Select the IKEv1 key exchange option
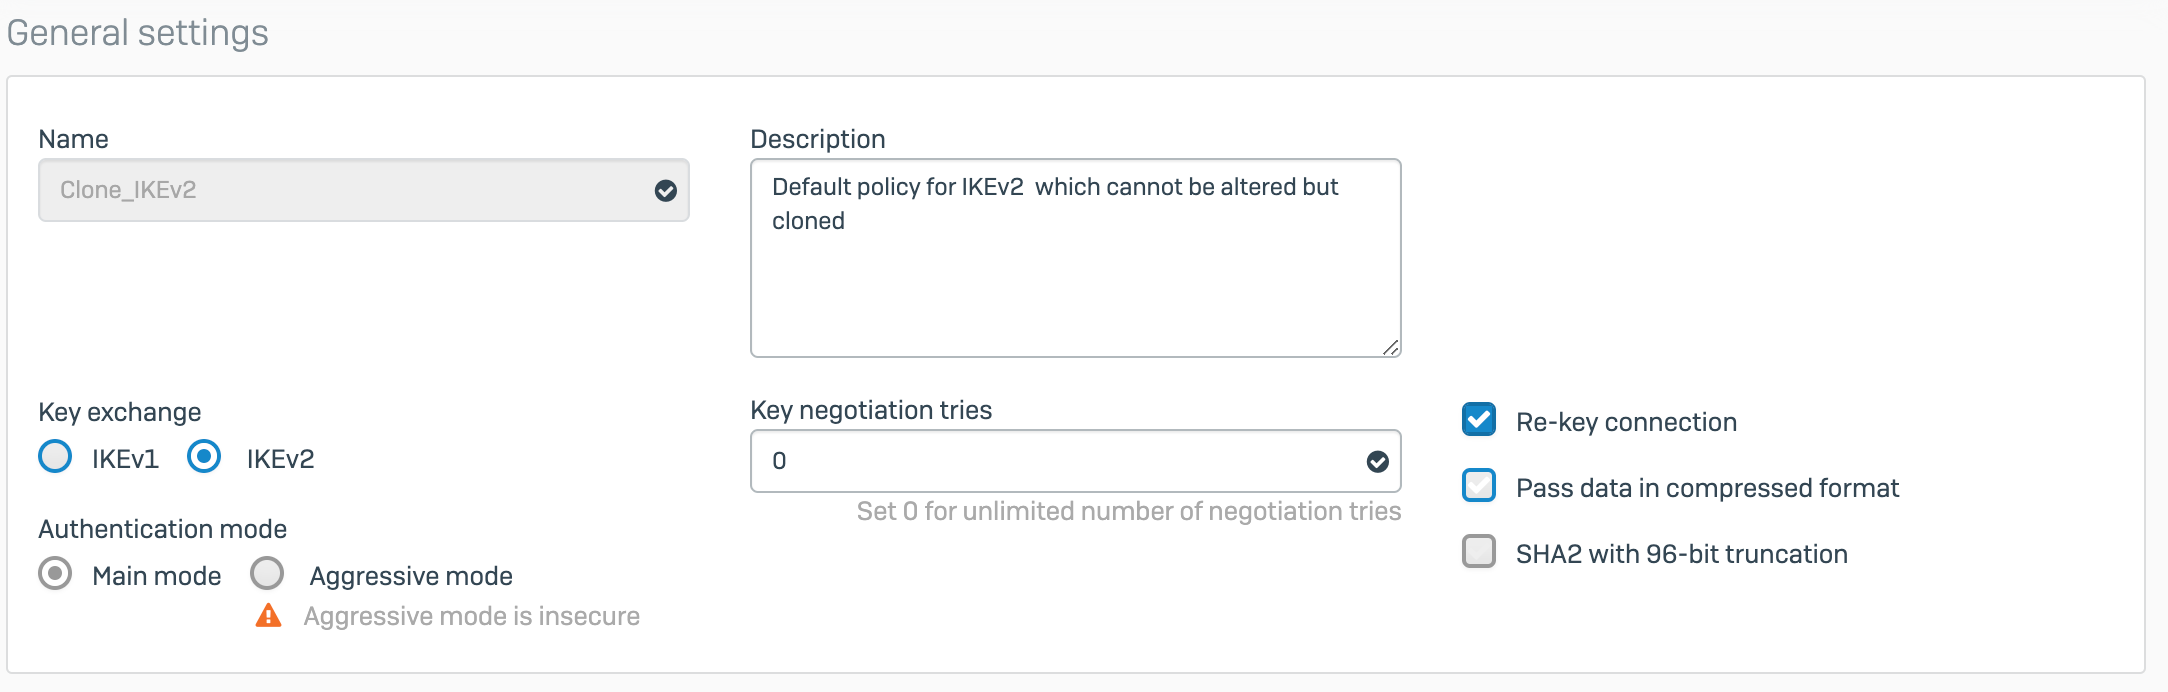The height and width of the screenshot is (692, 2168). coord(56,457)
